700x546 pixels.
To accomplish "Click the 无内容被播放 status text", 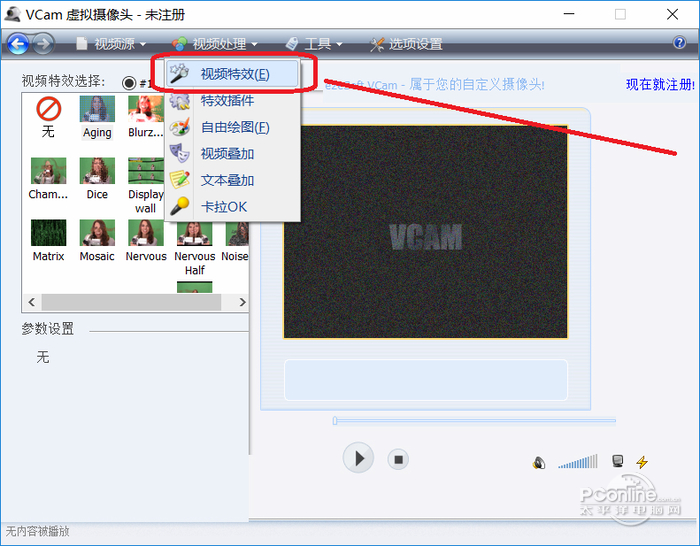I will pos(38,531).
